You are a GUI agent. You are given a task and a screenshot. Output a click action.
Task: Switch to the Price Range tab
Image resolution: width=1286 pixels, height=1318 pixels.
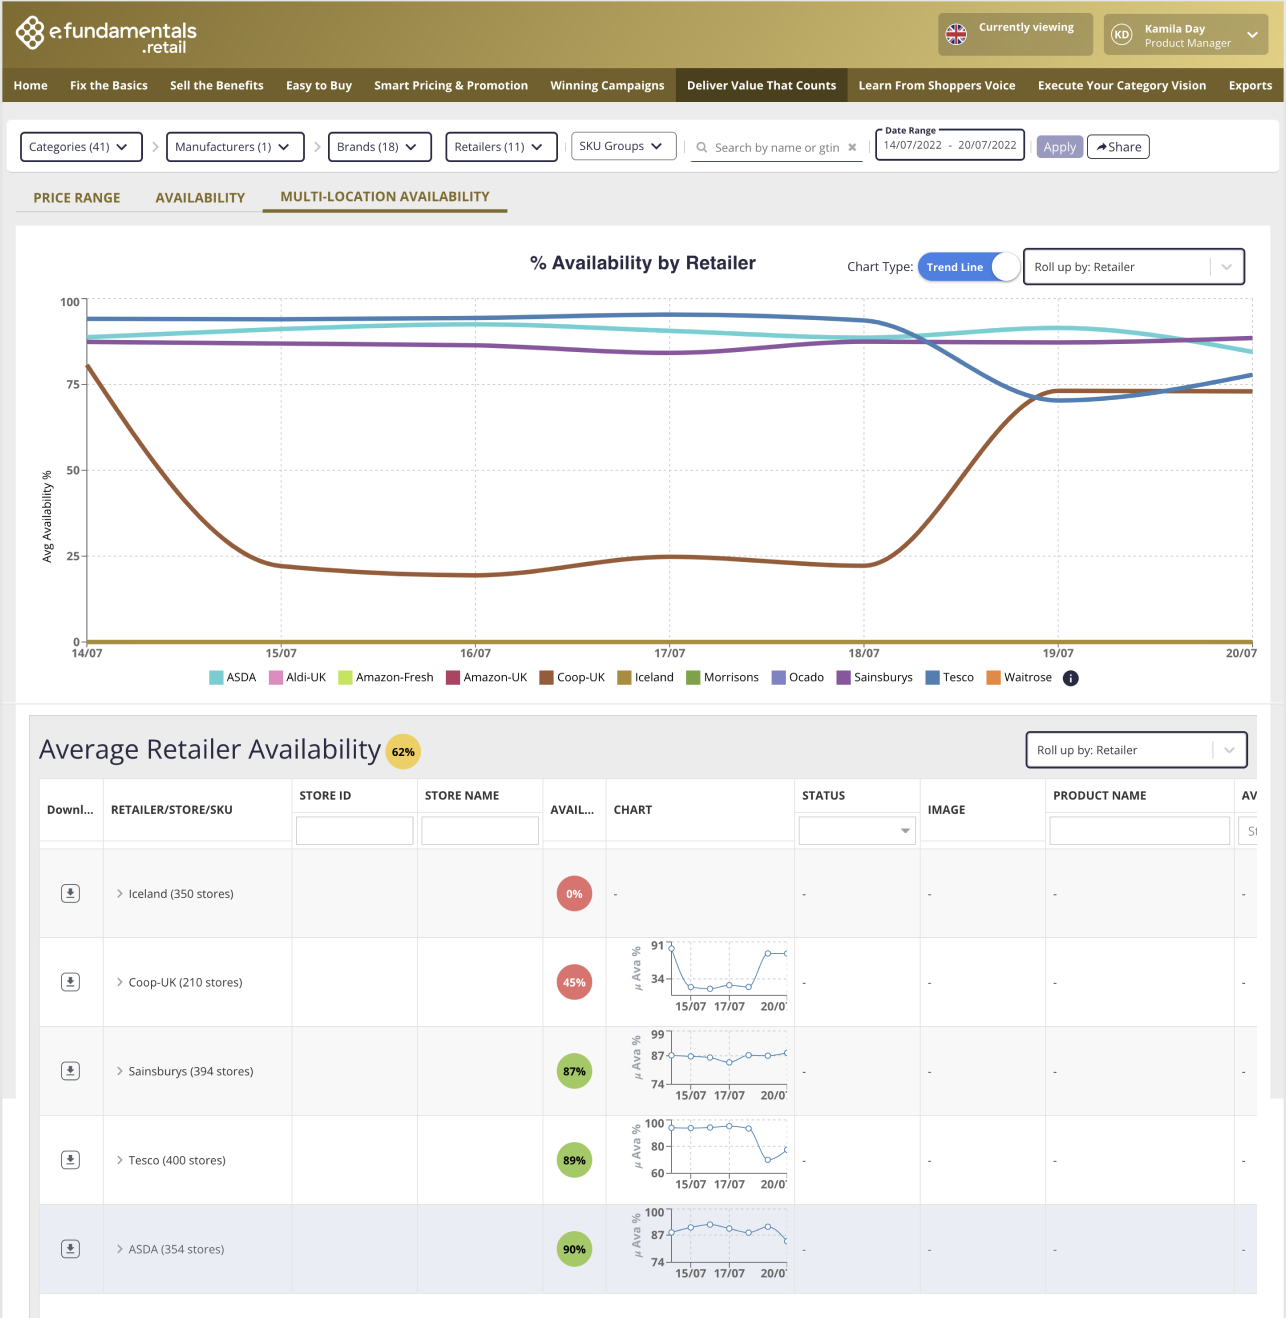point(77,198)
